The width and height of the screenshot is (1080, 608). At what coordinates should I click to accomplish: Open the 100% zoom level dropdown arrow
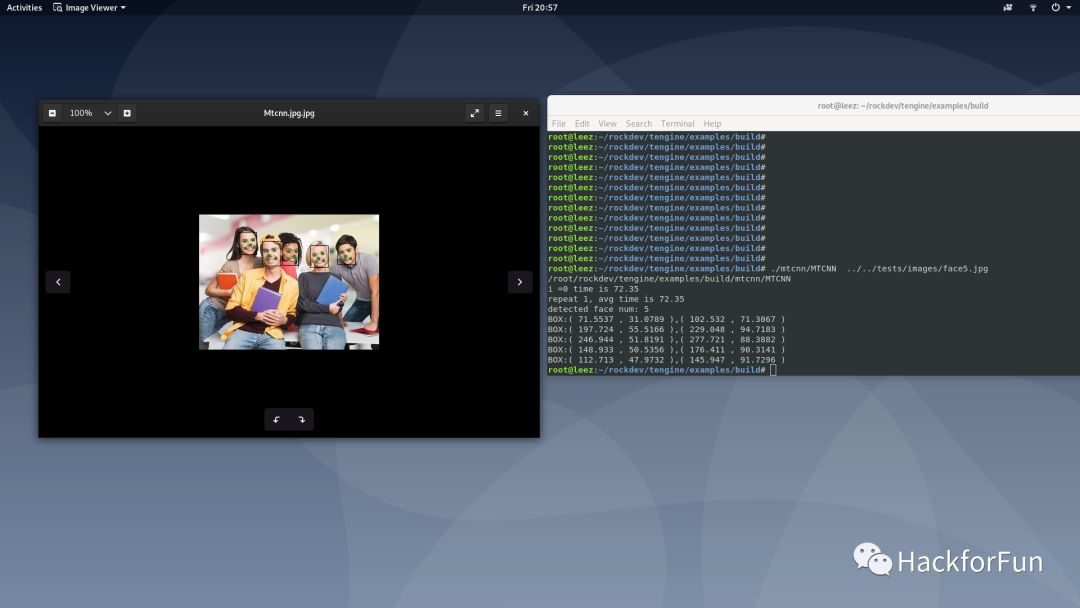(x=107, y=113)
